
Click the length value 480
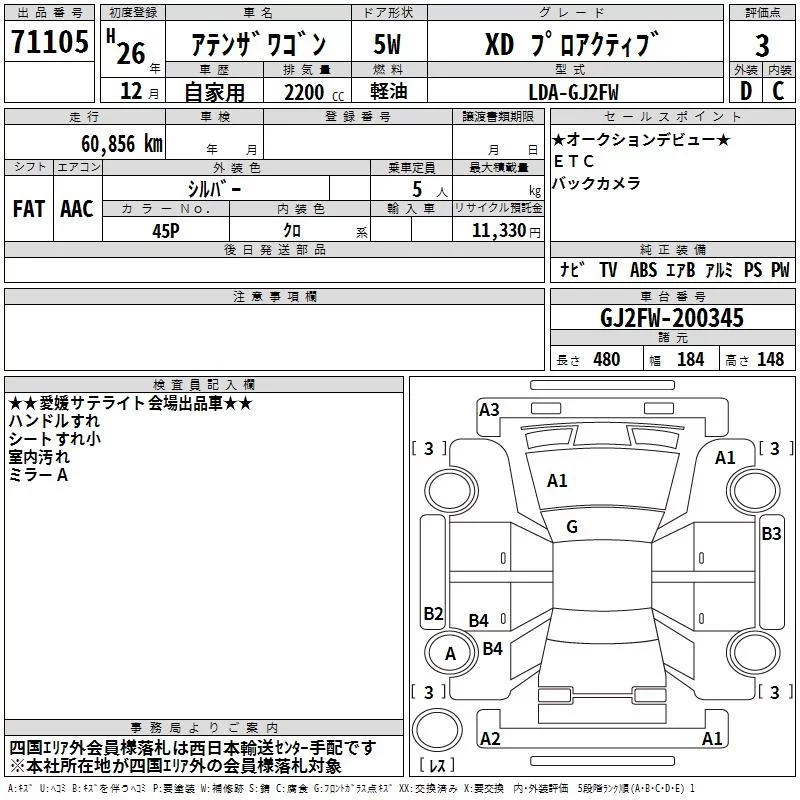(607, 359)
